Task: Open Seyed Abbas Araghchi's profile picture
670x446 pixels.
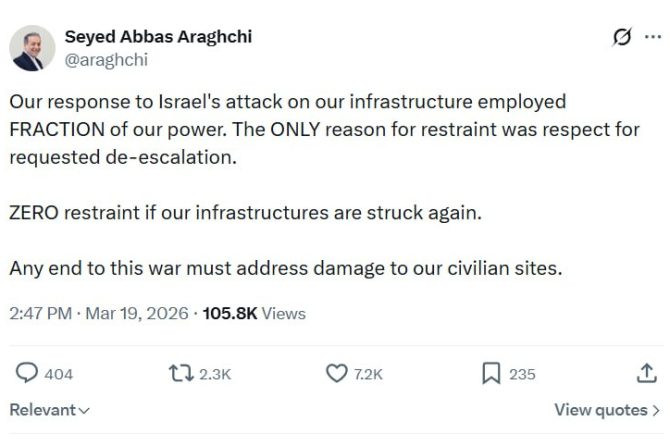Action: [x=32, y=48]
